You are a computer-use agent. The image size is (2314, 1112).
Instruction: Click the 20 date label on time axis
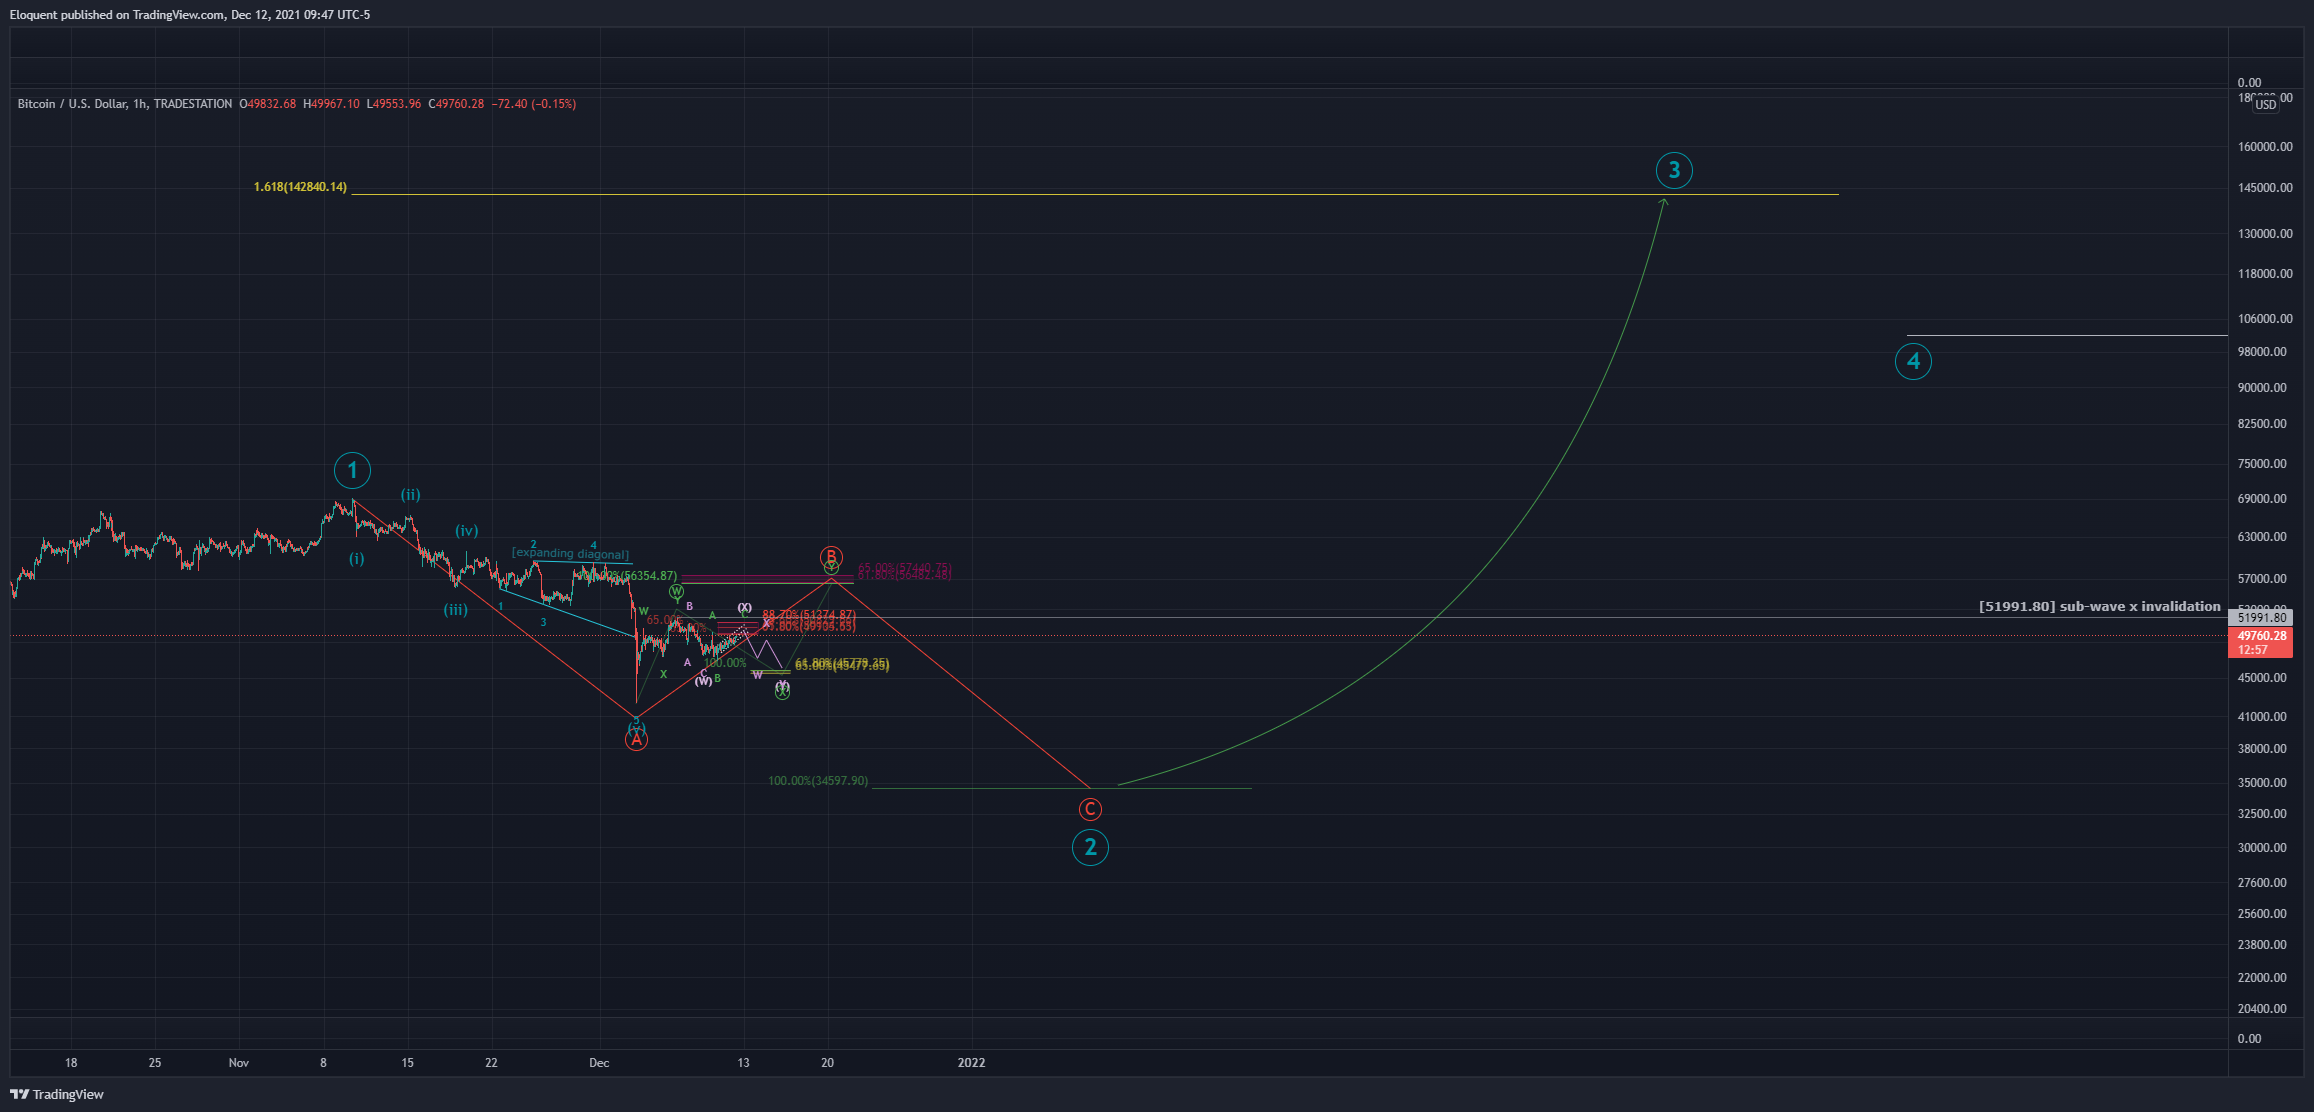827,1063
